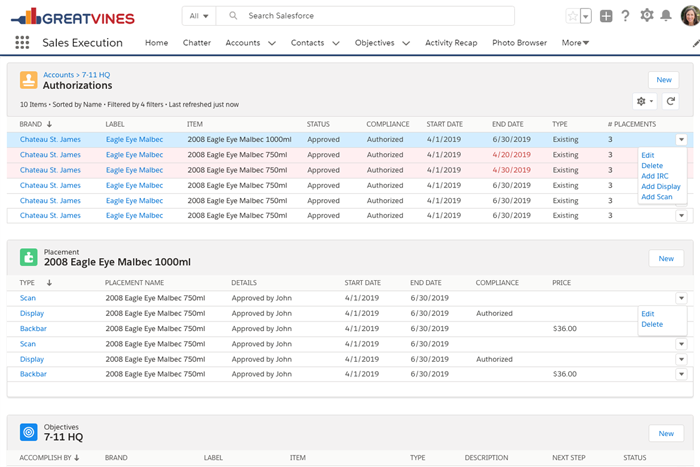
Task: Click the favorites star icon
Action: pos(571,16)
